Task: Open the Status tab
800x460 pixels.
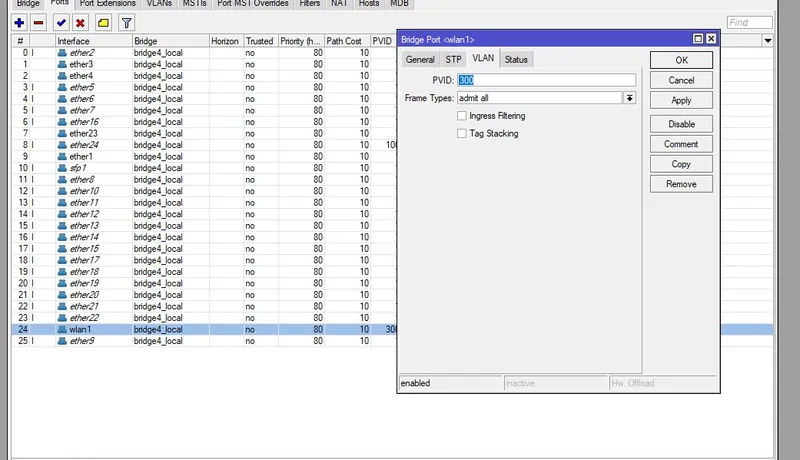Action: point(516,60)
